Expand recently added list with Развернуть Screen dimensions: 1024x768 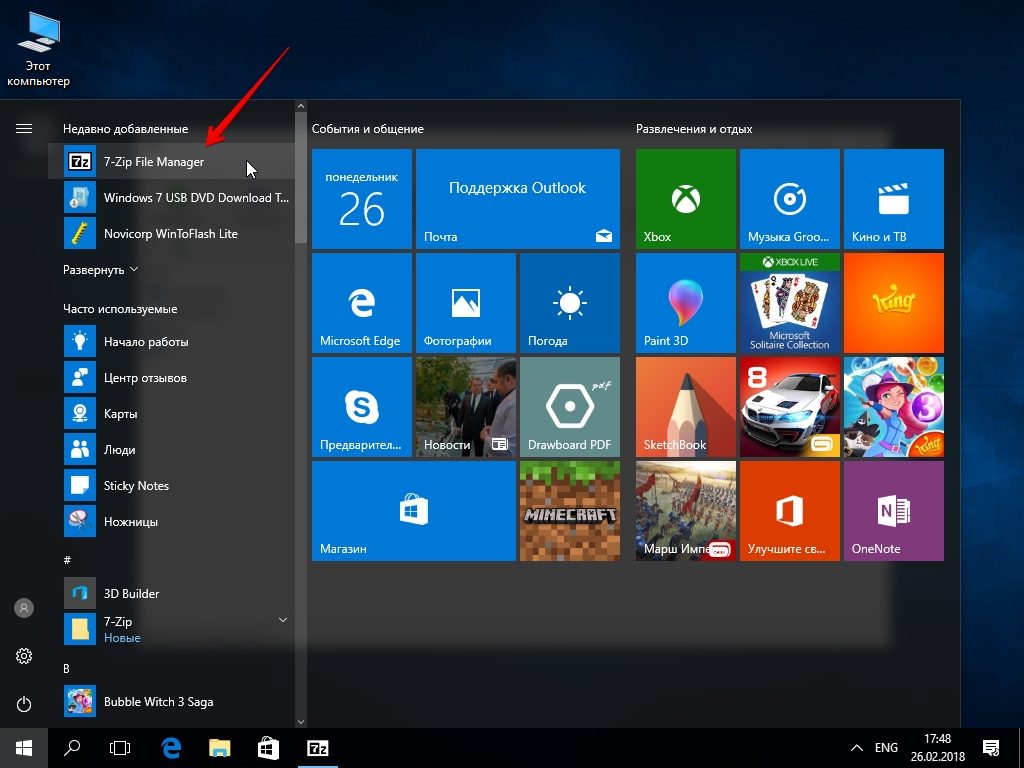coord(100,270)
